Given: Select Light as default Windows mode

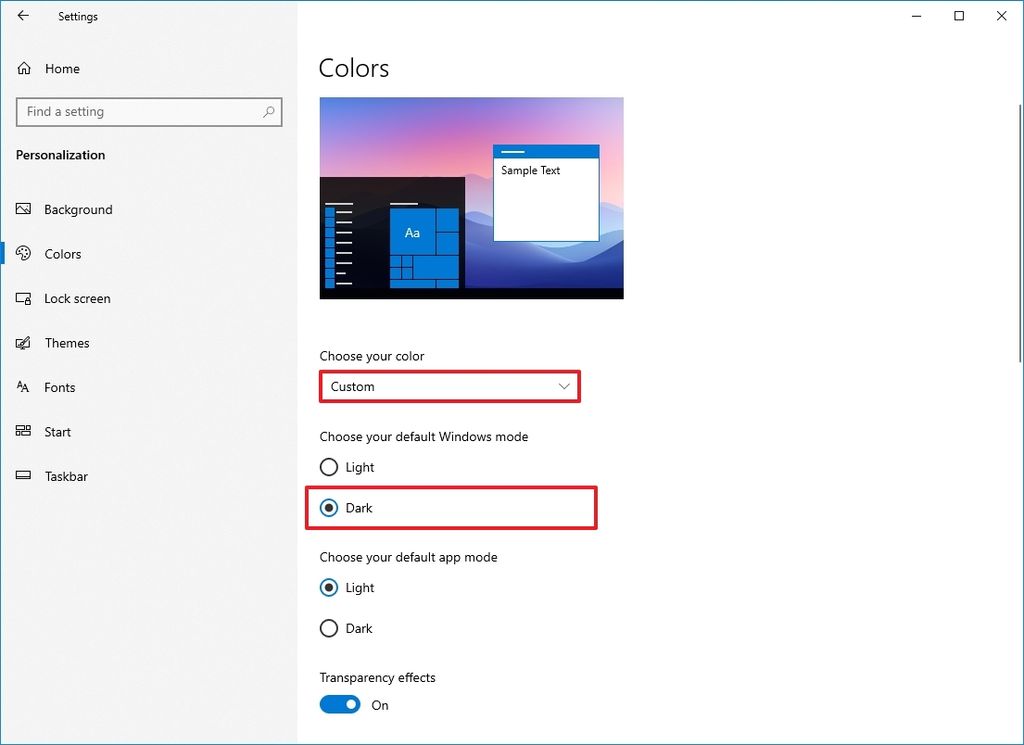Looking at the screenshot, I should pyautogui.click(x=330, y=467).
